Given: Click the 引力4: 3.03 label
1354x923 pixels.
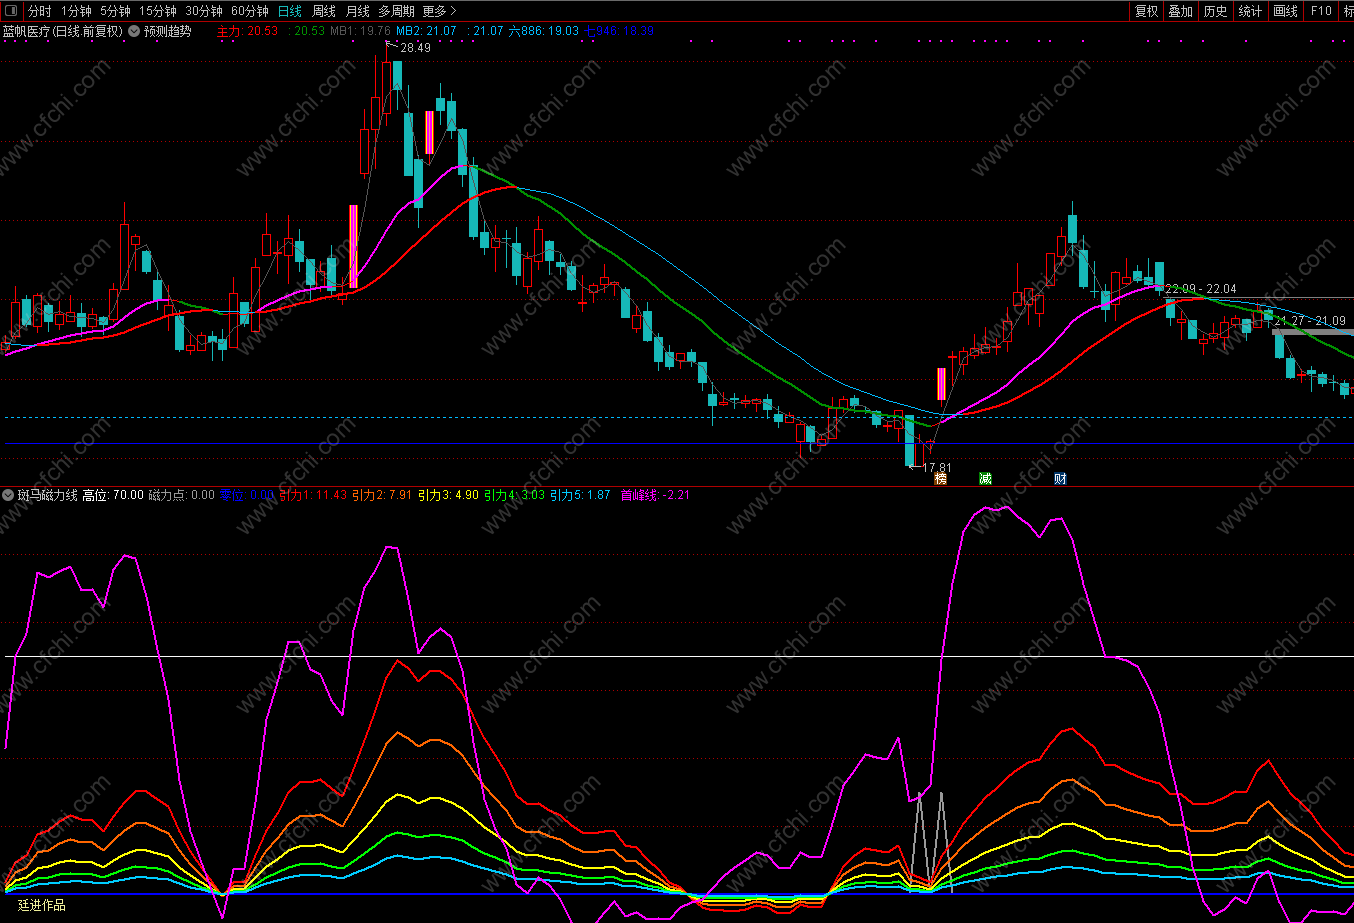Looking at the screenshot, I should click(514, 494).
